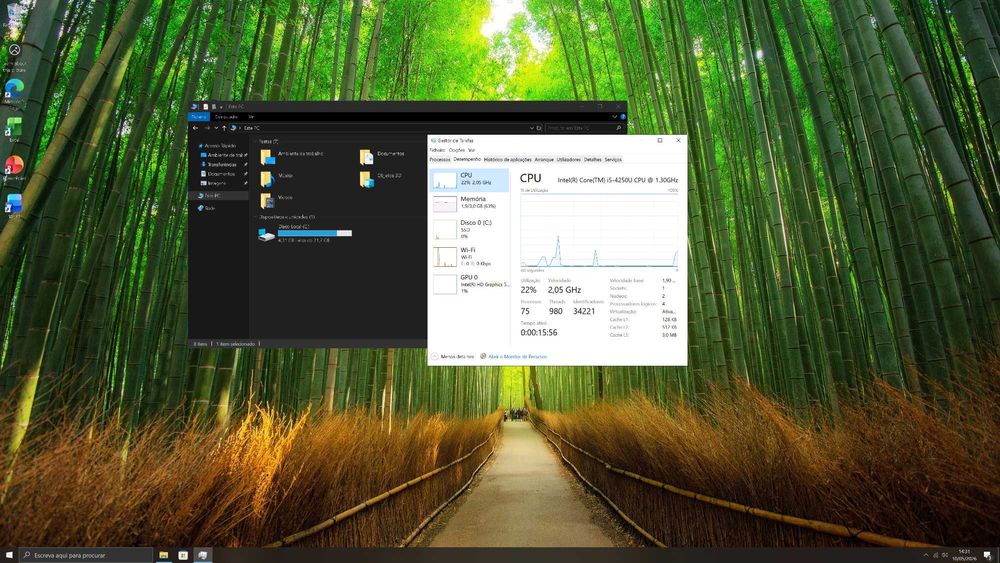Image resolution: width=1000 pixels, height=563 pixels.
Task: Open the Serviços tab
Action: coord(613,159)
